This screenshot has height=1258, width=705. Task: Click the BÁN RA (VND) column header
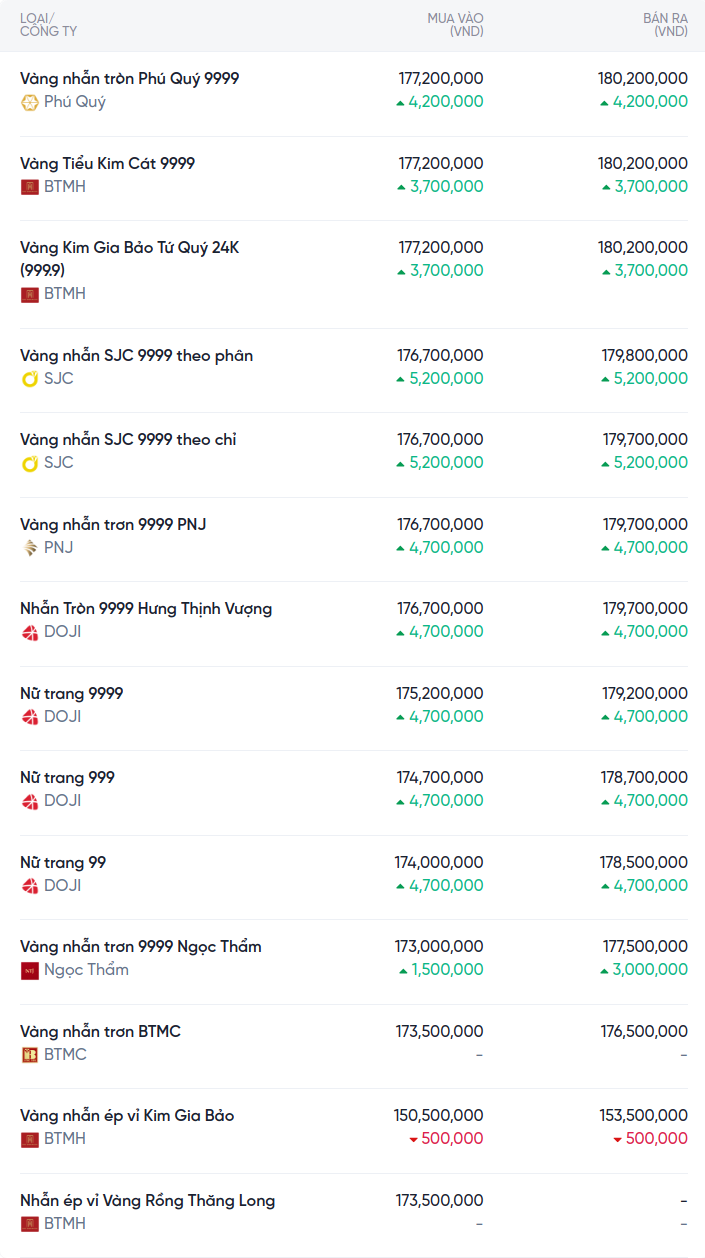click(x=665, y=25)
